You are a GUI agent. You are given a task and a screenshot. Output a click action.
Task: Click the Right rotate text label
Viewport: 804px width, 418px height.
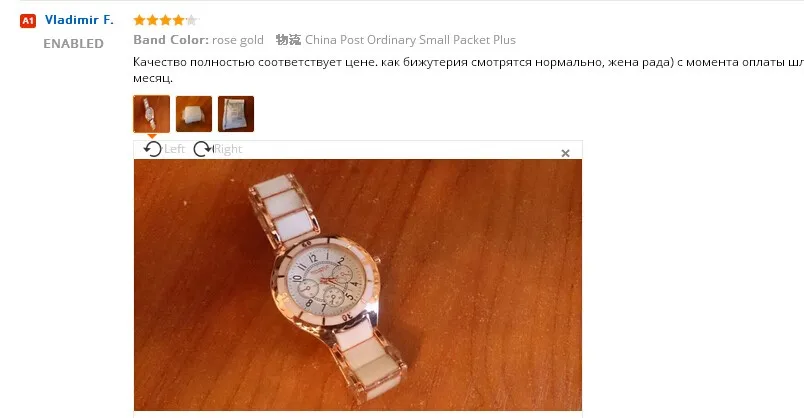228,149
